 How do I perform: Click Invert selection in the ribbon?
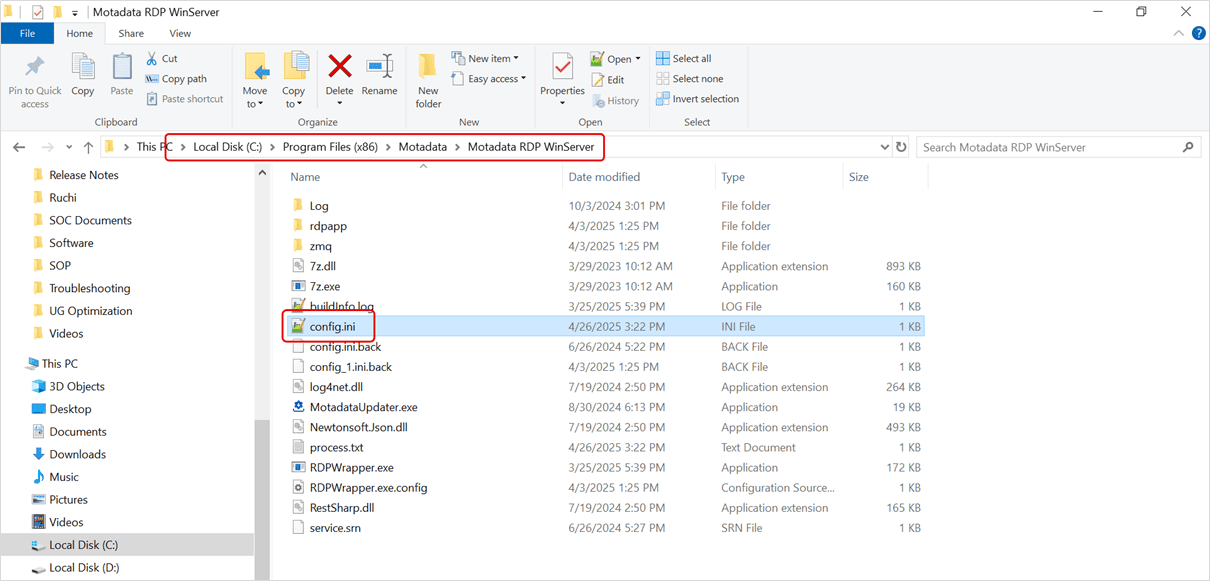tap(697, 99)
